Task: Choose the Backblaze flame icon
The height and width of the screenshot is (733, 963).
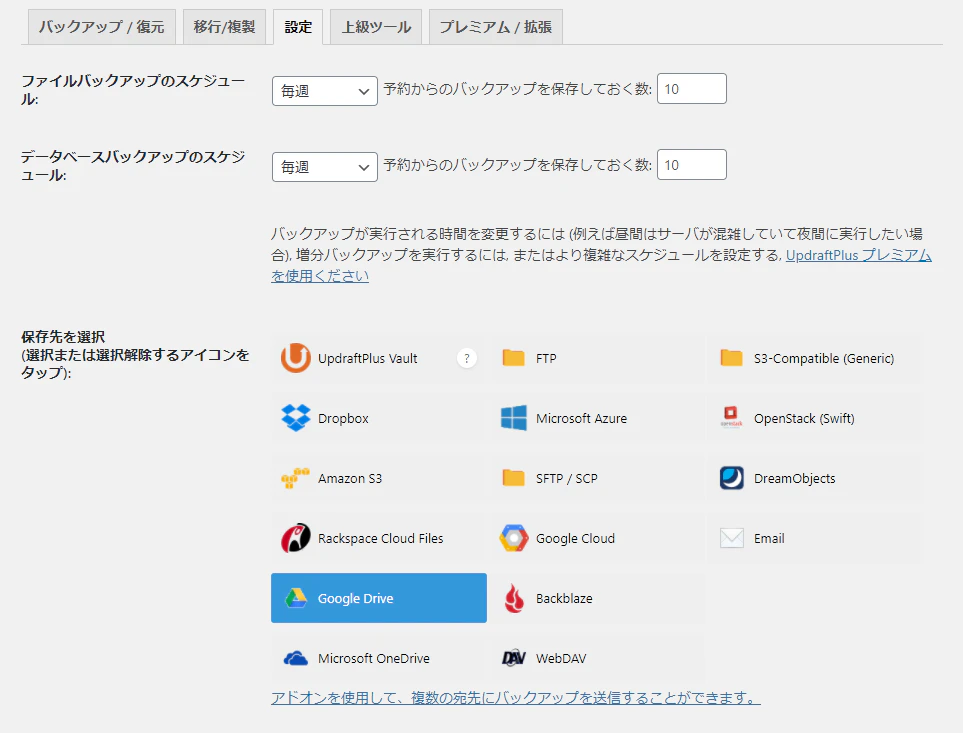Action: tap(513, 599)
